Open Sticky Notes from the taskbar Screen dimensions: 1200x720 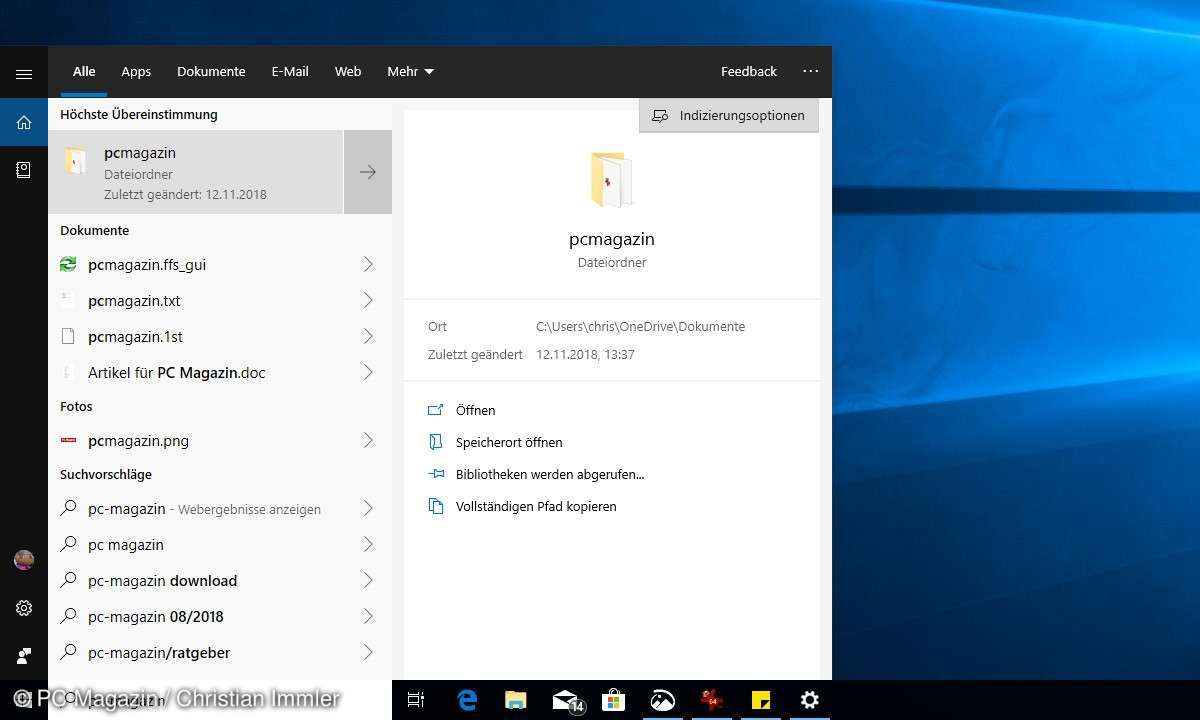click(761, 700)
